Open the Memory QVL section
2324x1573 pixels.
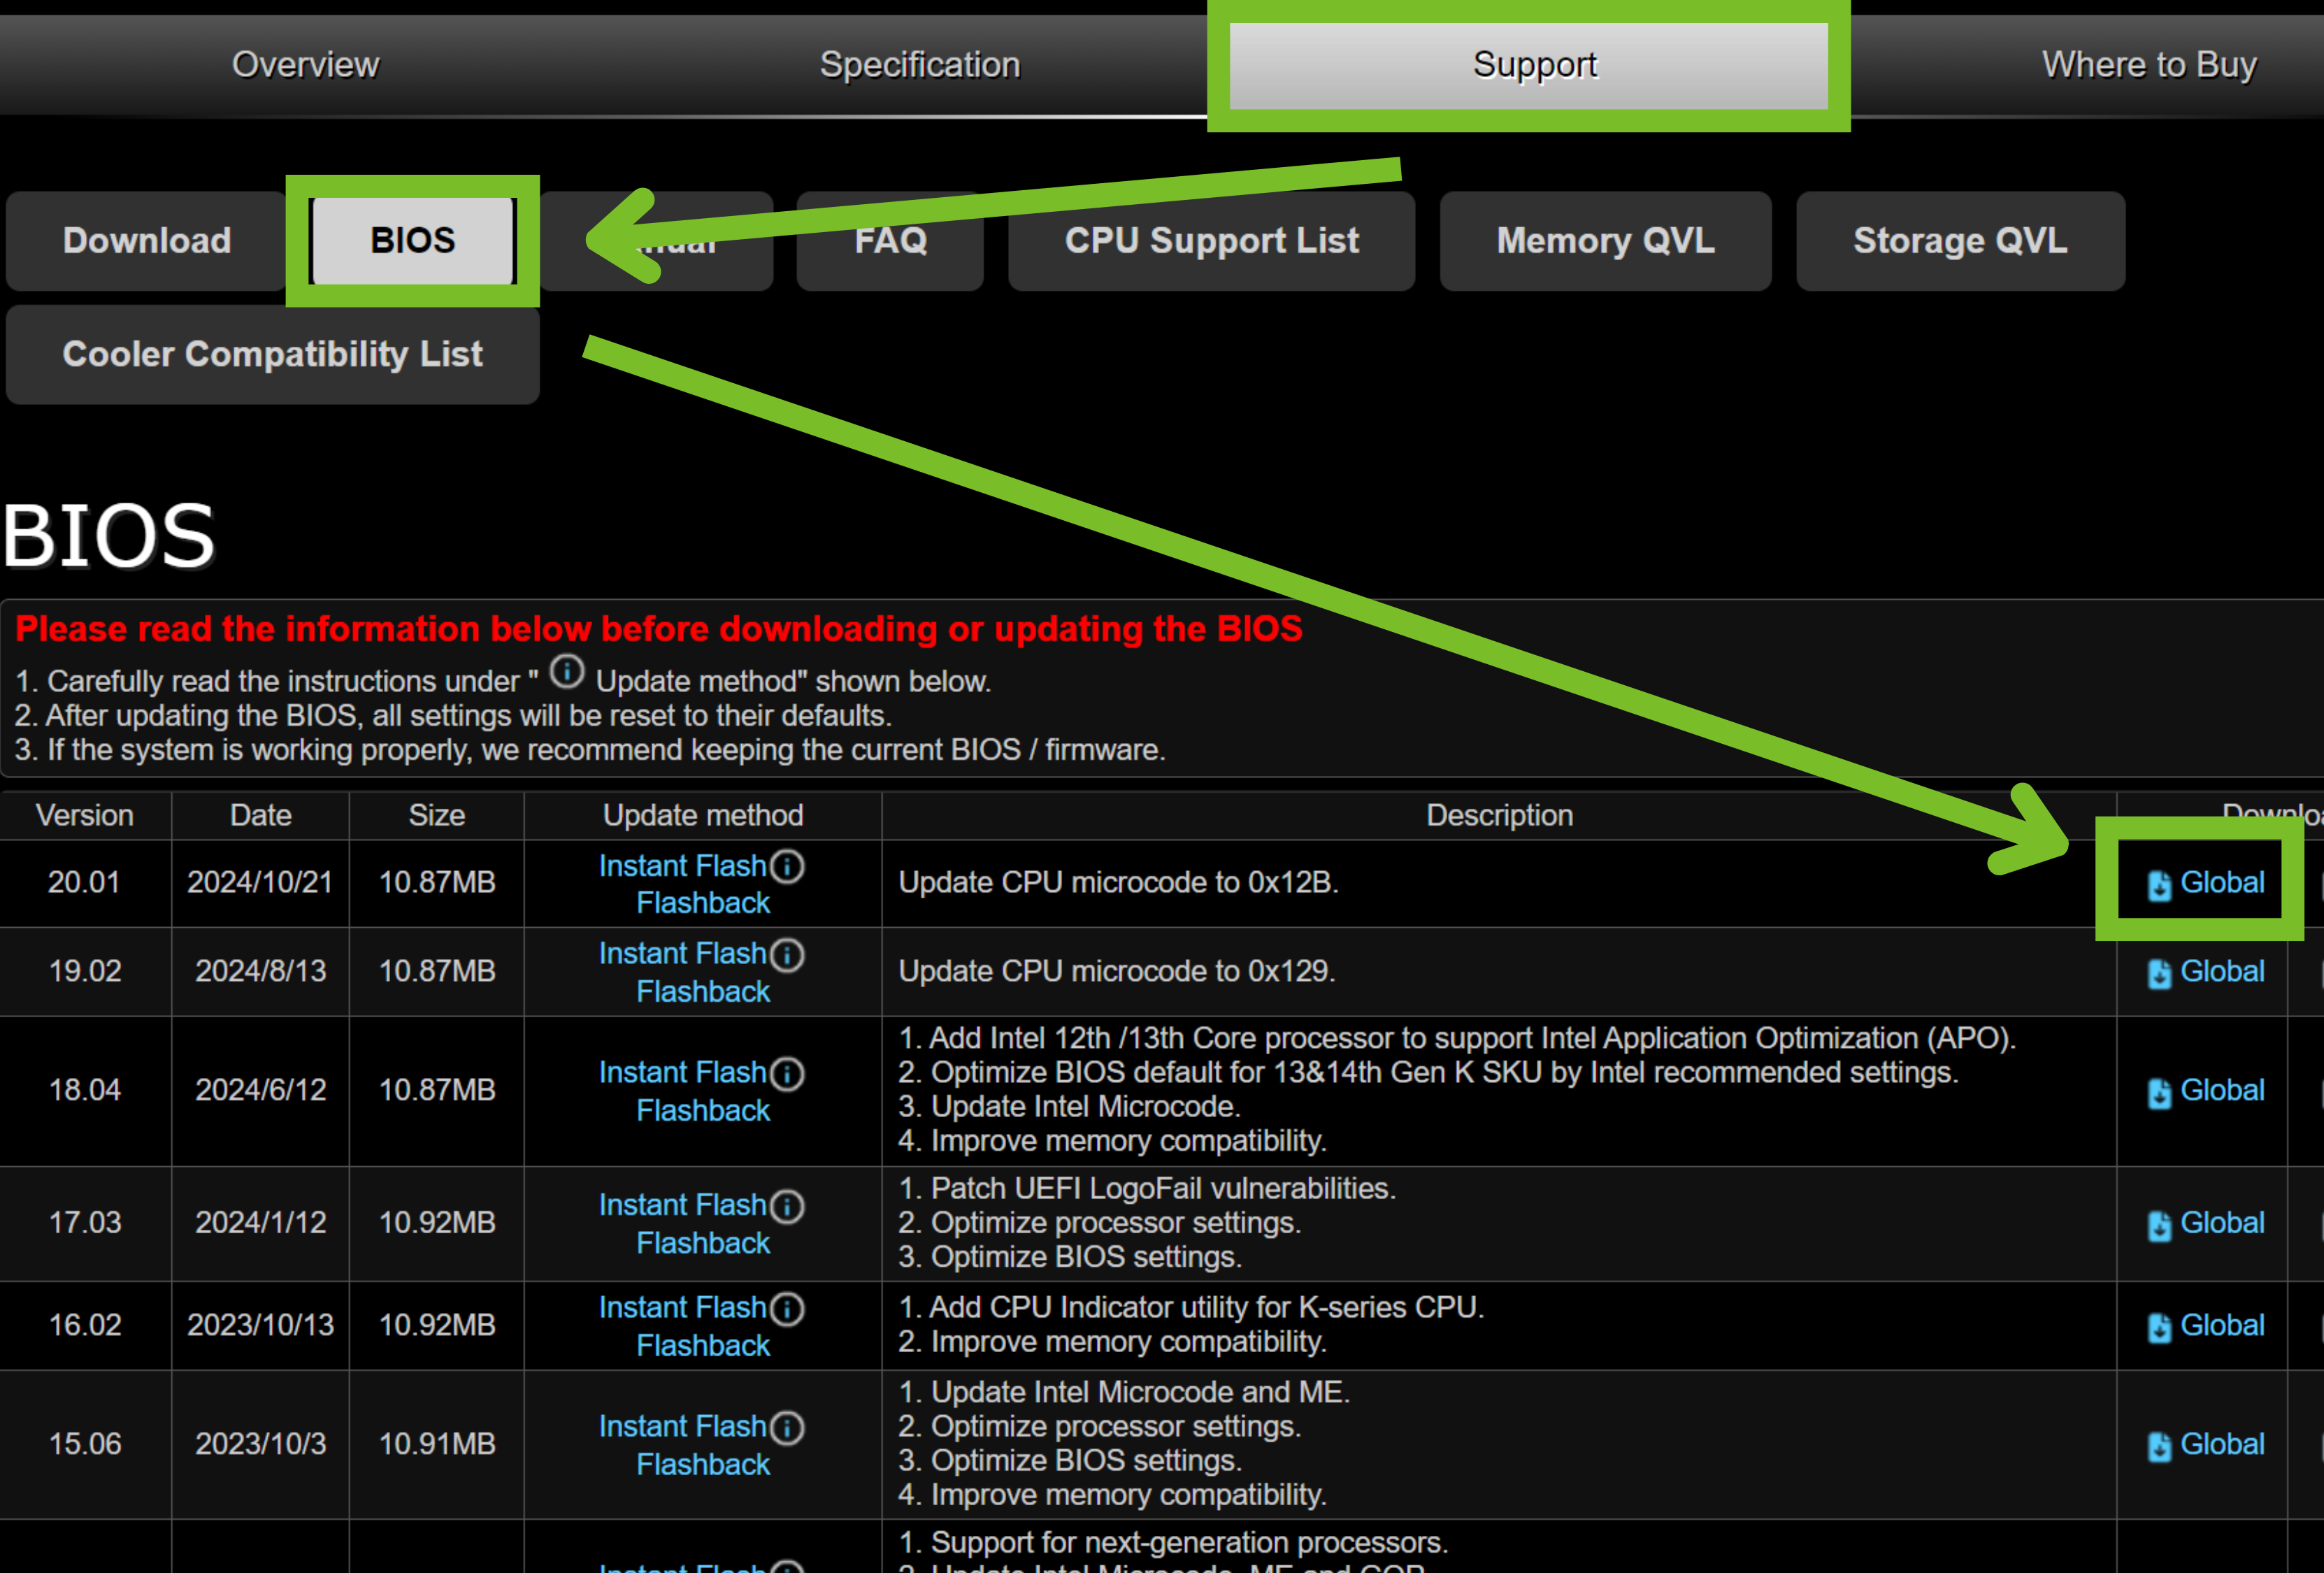tap(1605, 241)
